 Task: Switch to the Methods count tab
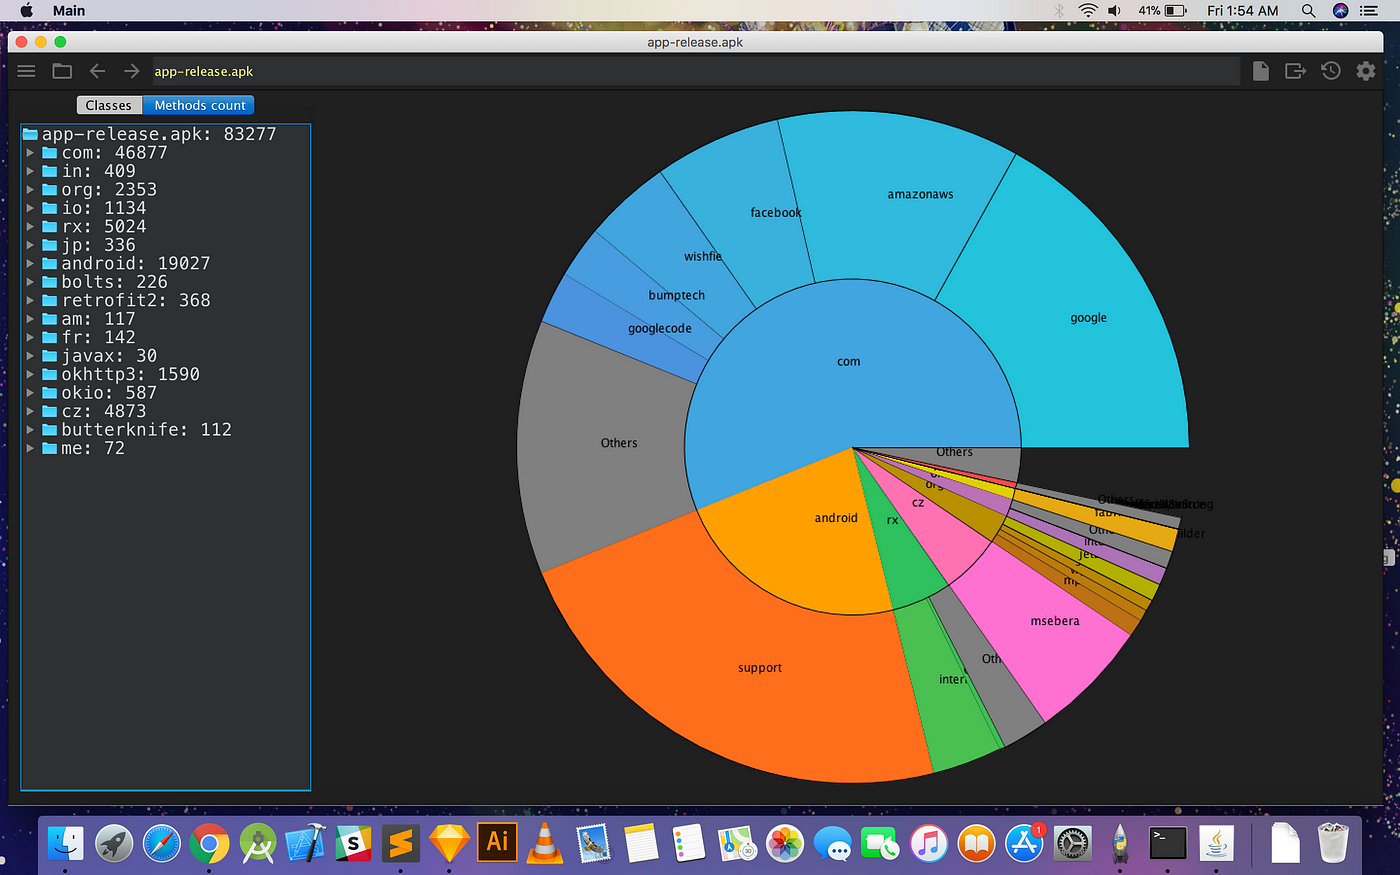coord(199,105)
